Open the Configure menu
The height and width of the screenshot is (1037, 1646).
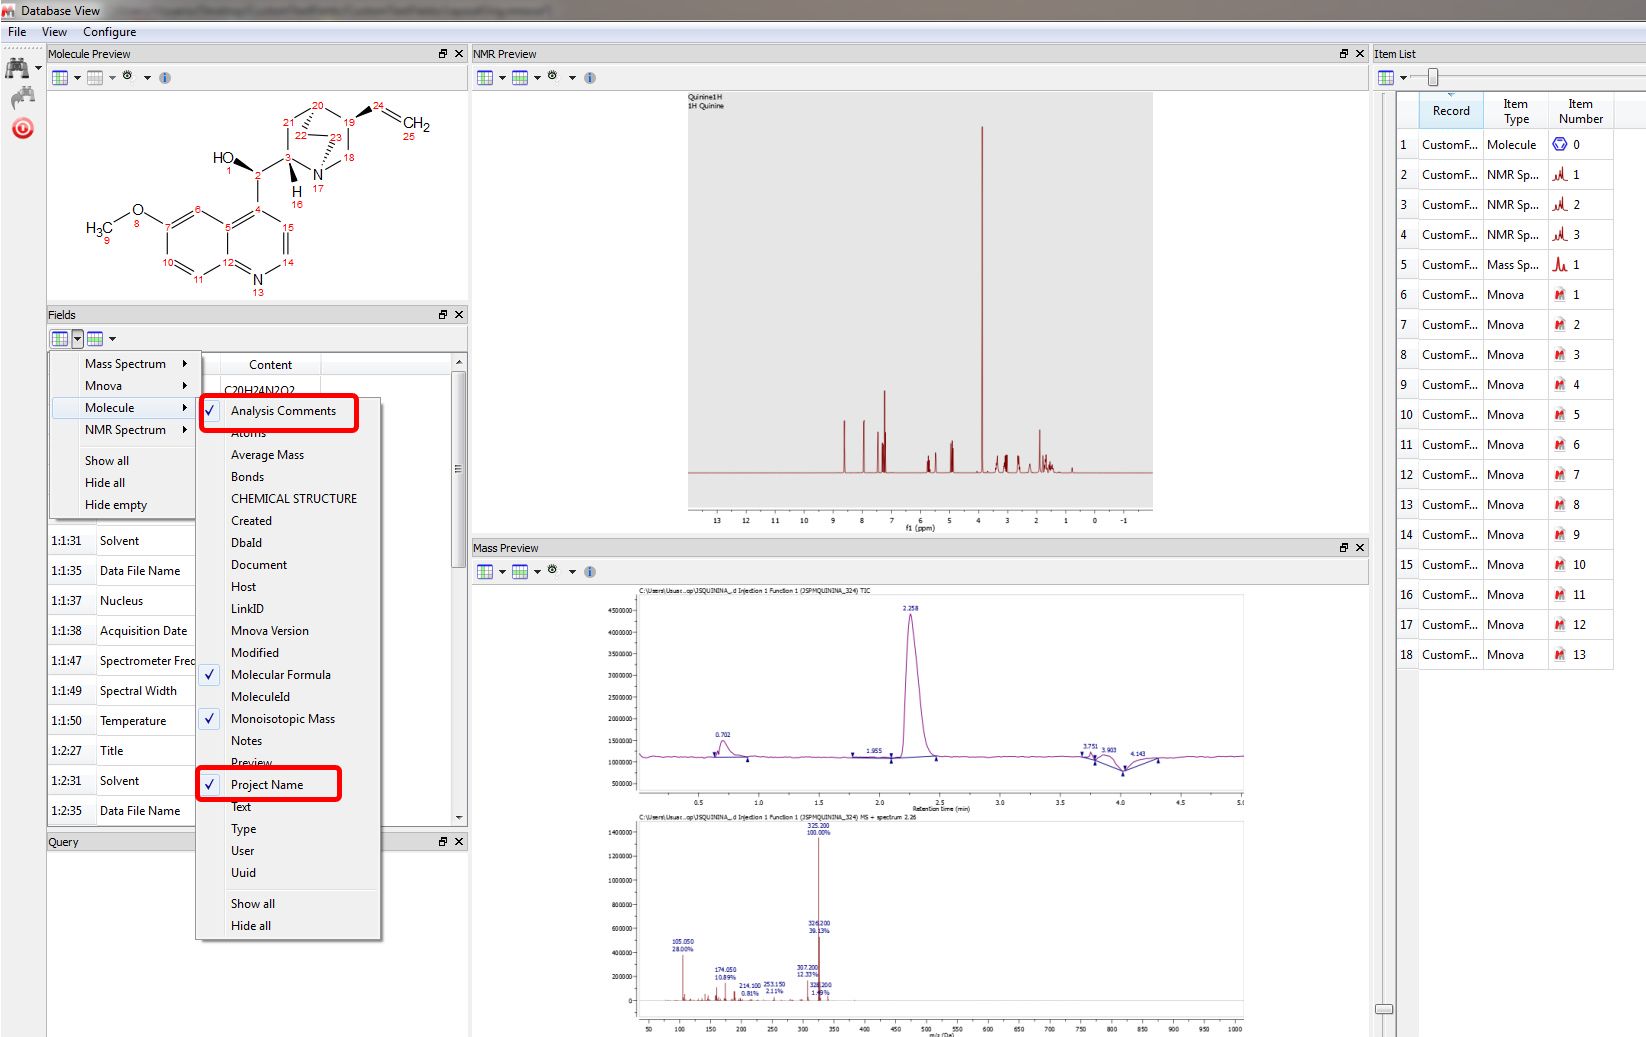pyautogui.click(x=109, y=32)
